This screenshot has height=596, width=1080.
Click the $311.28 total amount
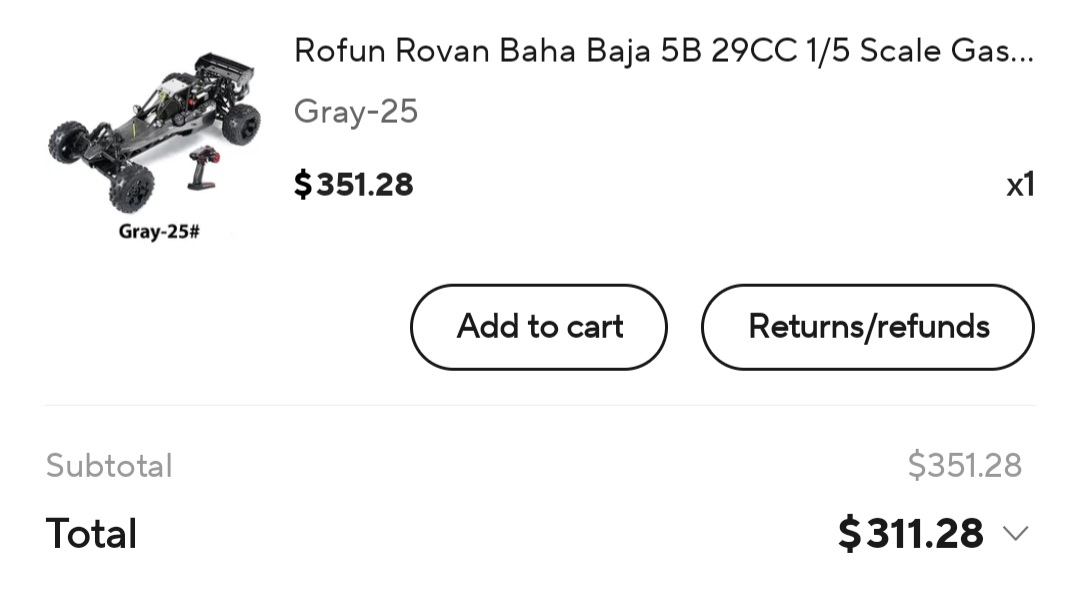click(911, 533)
